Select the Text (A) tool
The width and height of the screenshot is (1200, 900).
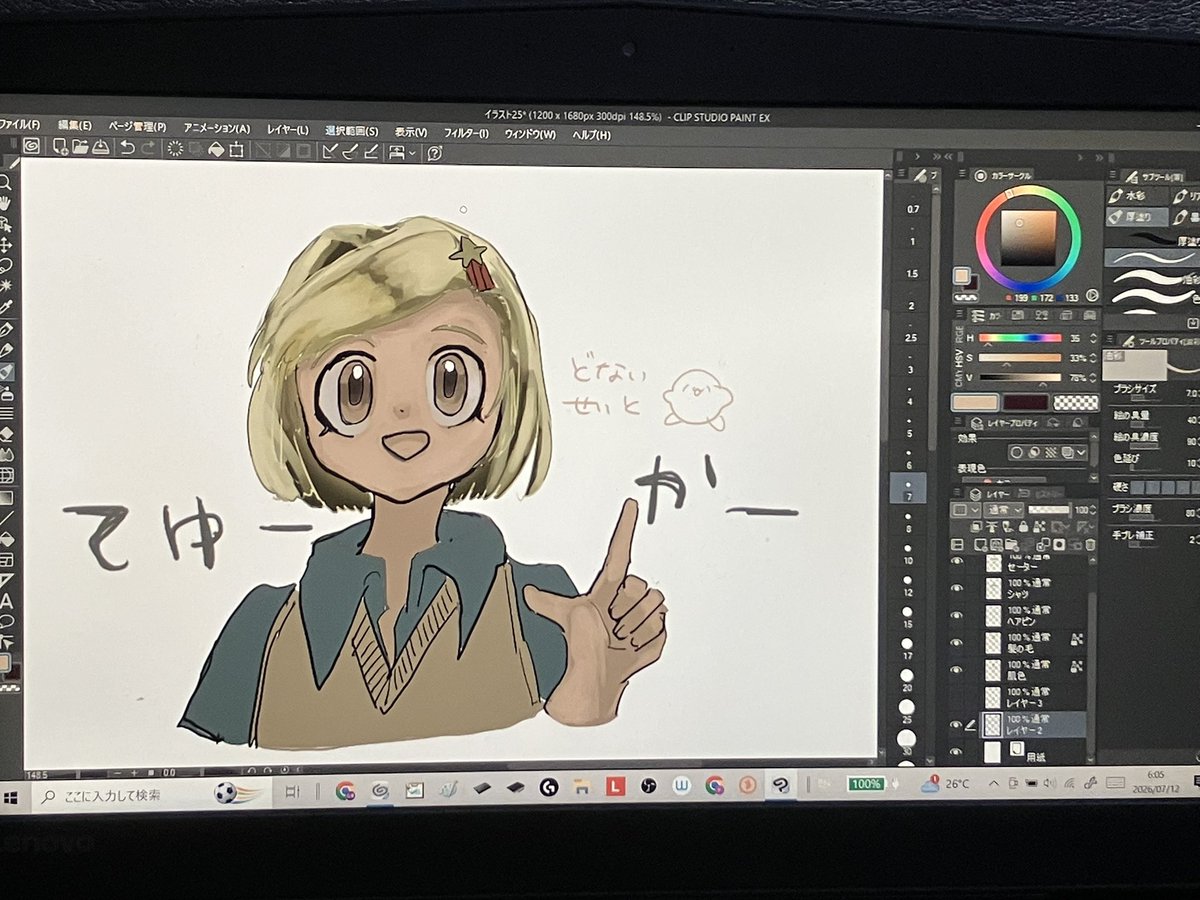(x=5, y=601)
